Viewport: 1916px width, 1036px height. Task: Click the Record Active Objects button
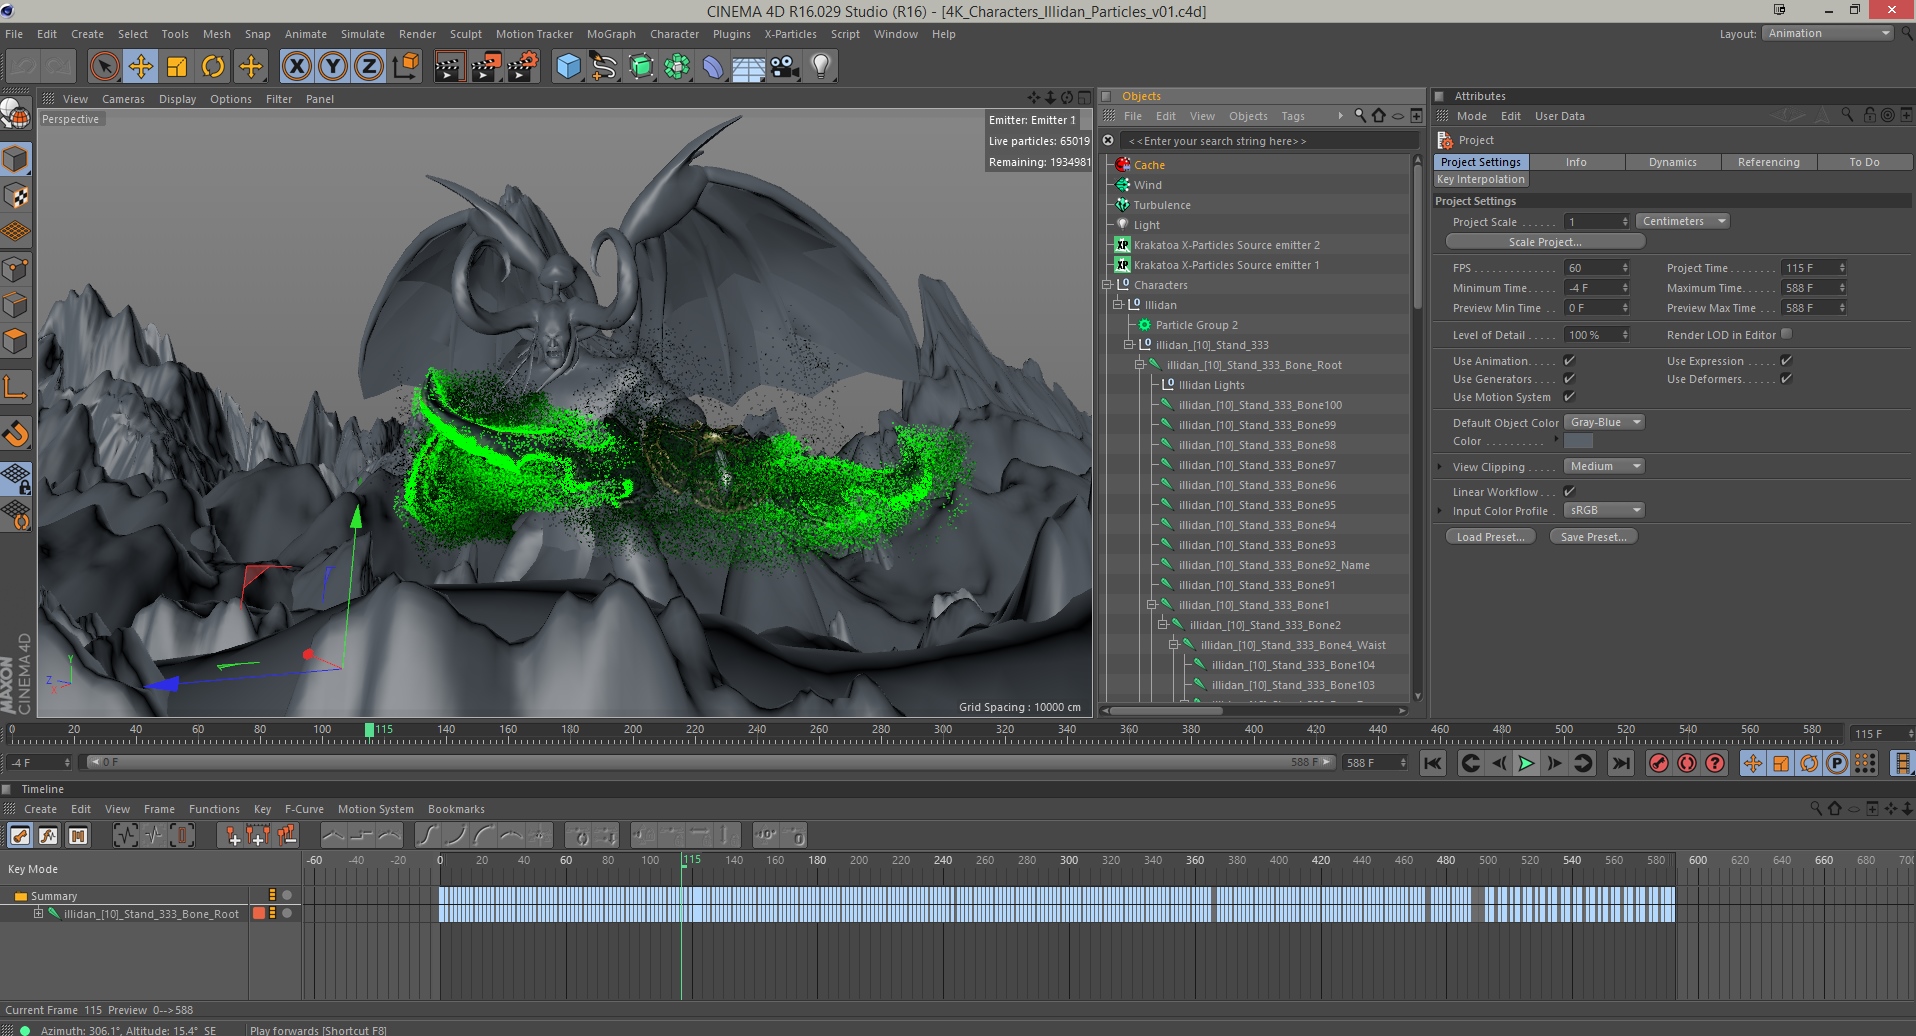[1659, 763]
